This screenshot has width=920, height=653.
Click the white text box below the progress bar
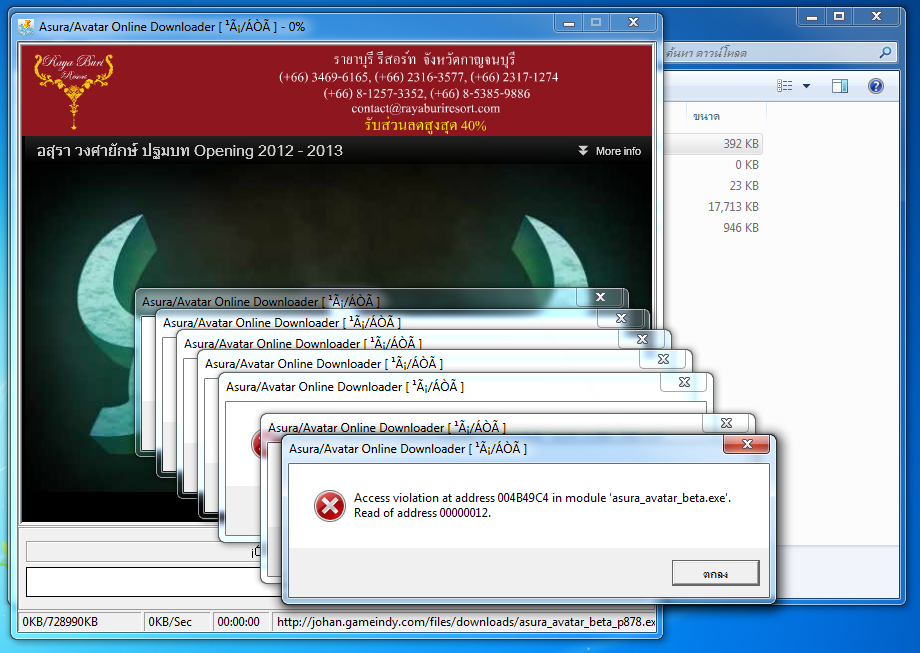(x=144, y=581)
